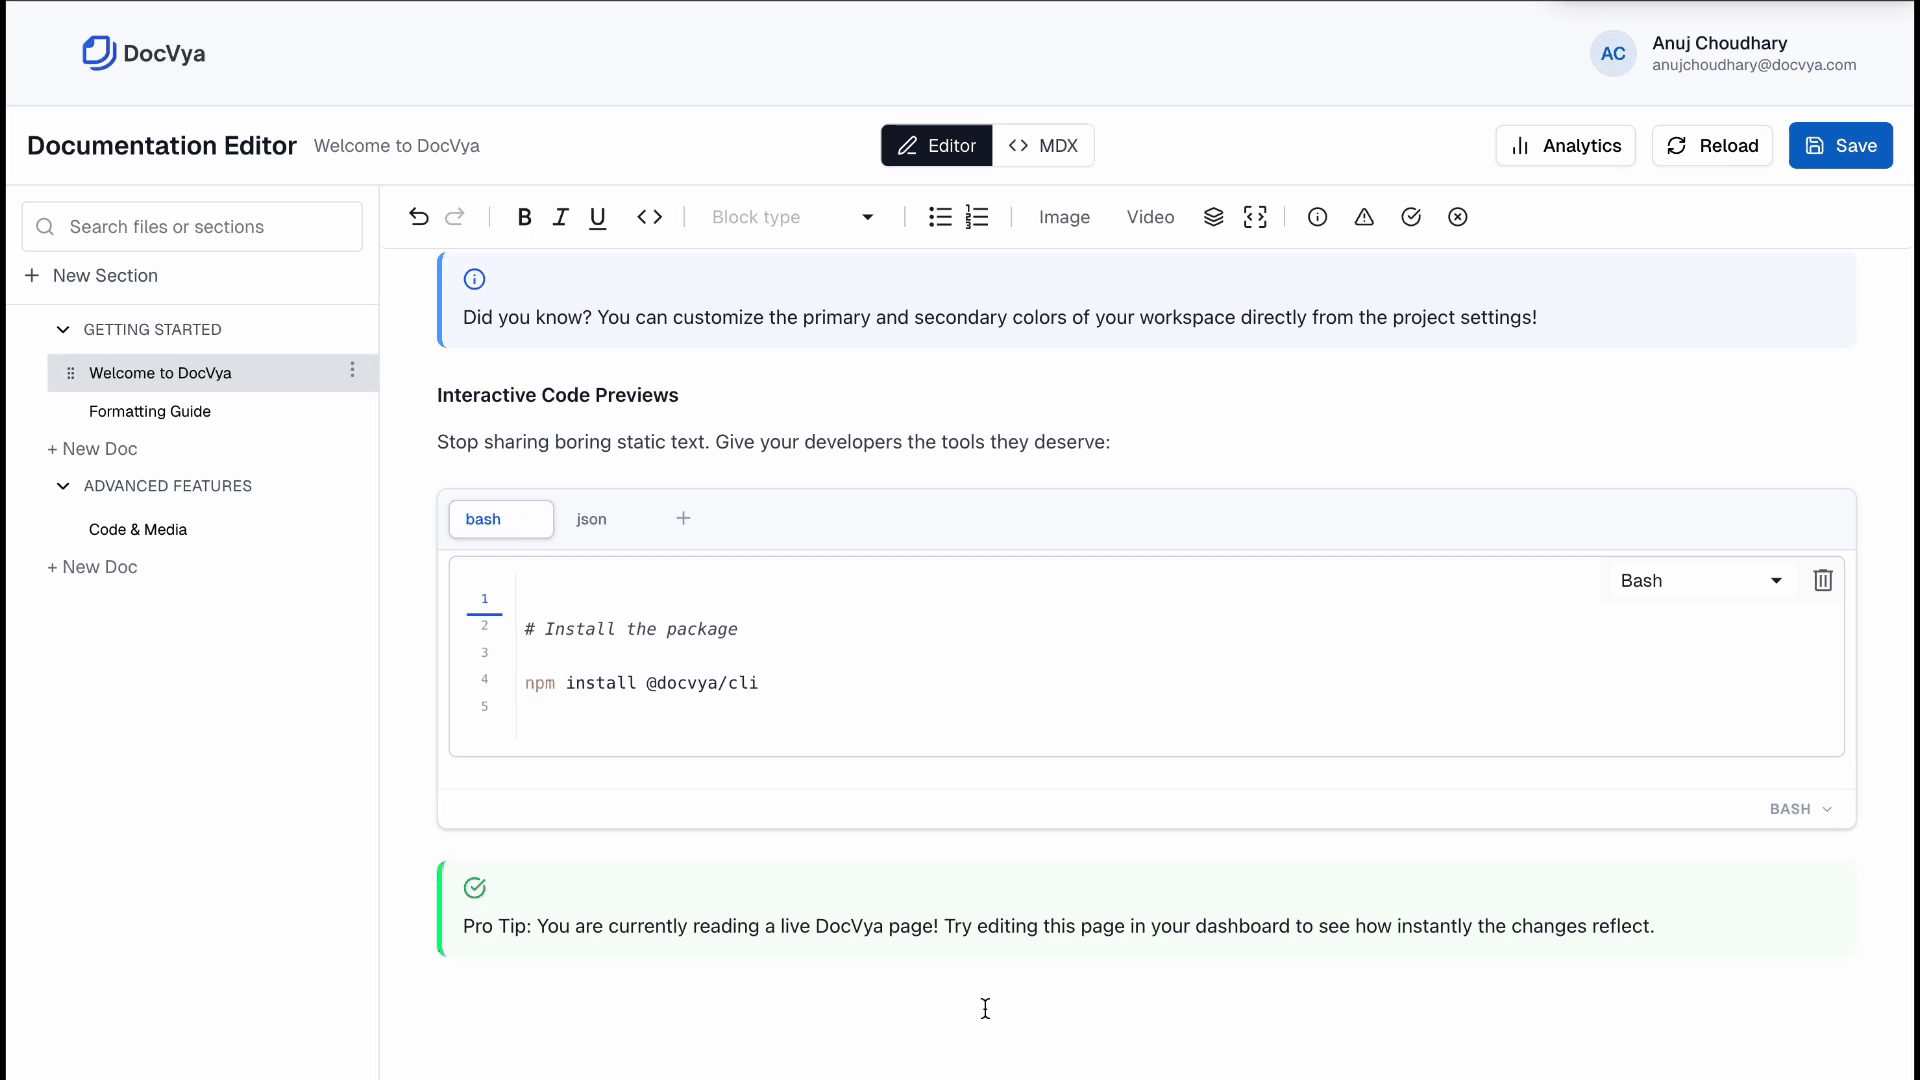Select the Italic formatting icon
This screenshot has height=1080, width=1920.
pos(561,217)
